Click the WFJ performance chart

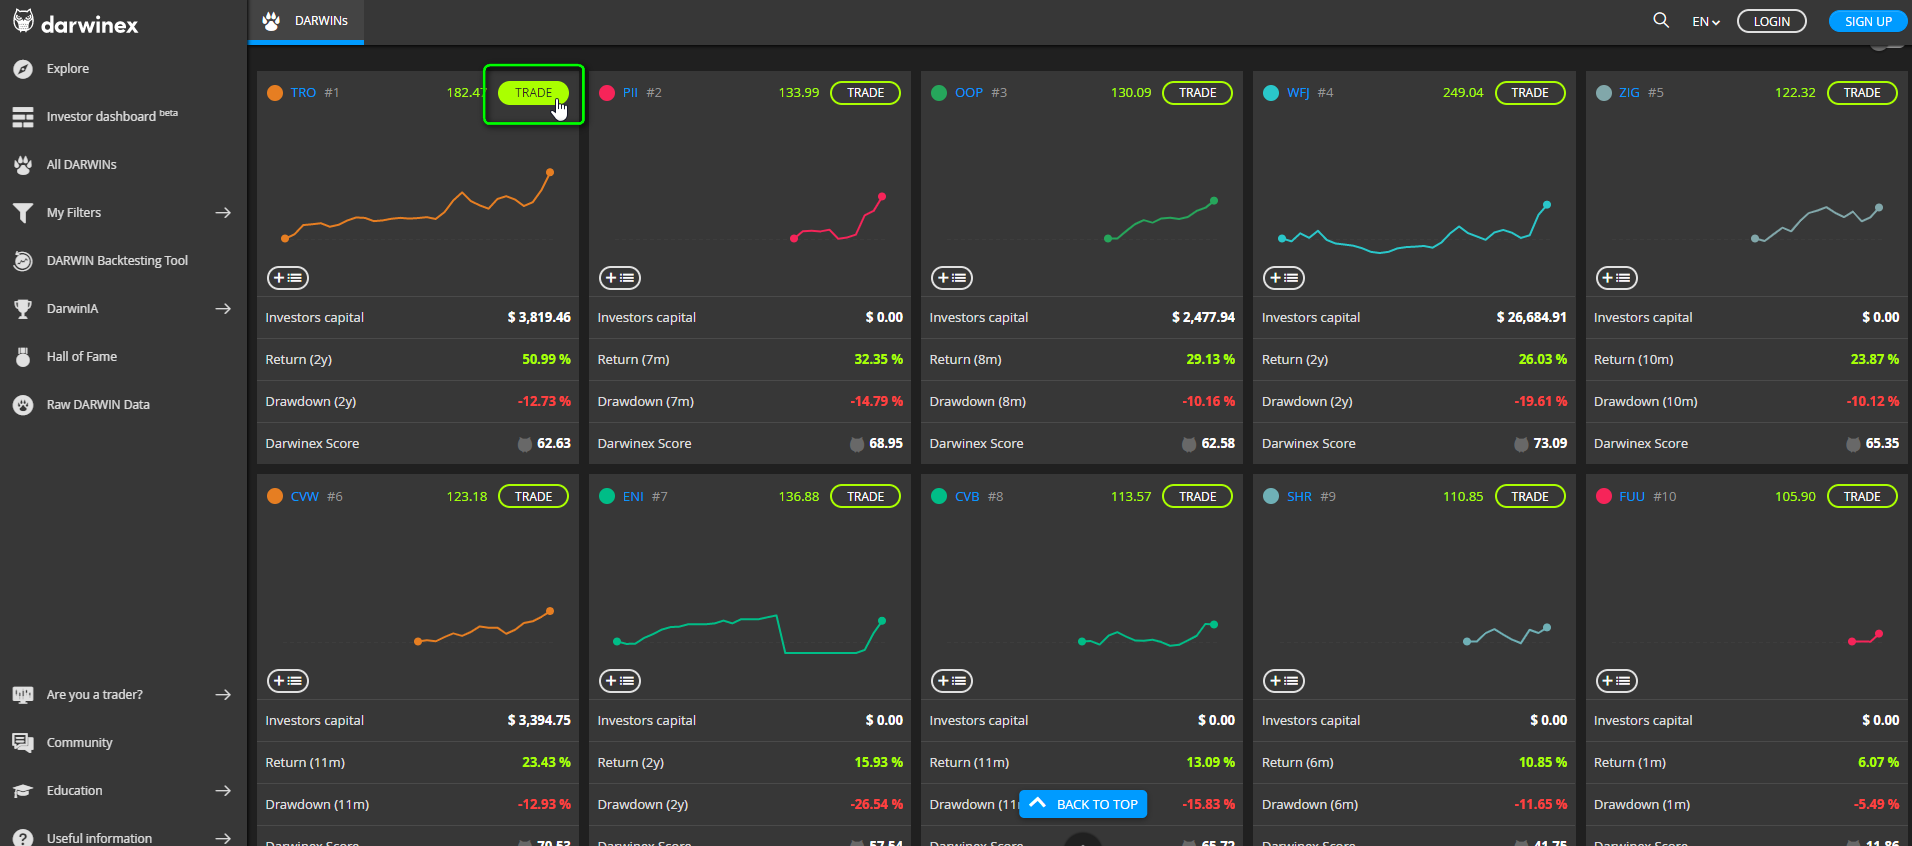(x=1414, y=228)
